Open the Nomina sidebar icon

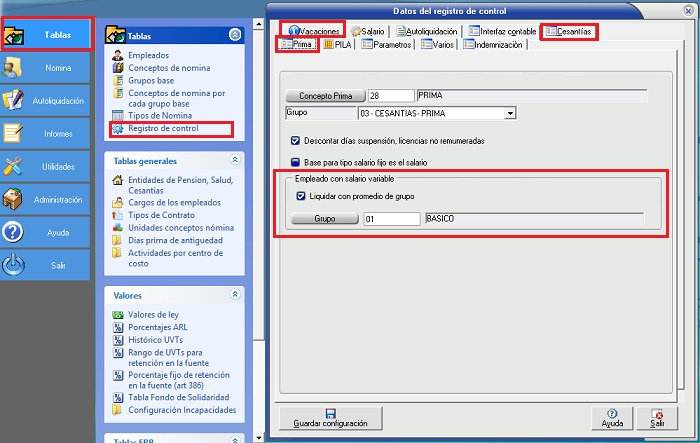click(x=14, y=68)
